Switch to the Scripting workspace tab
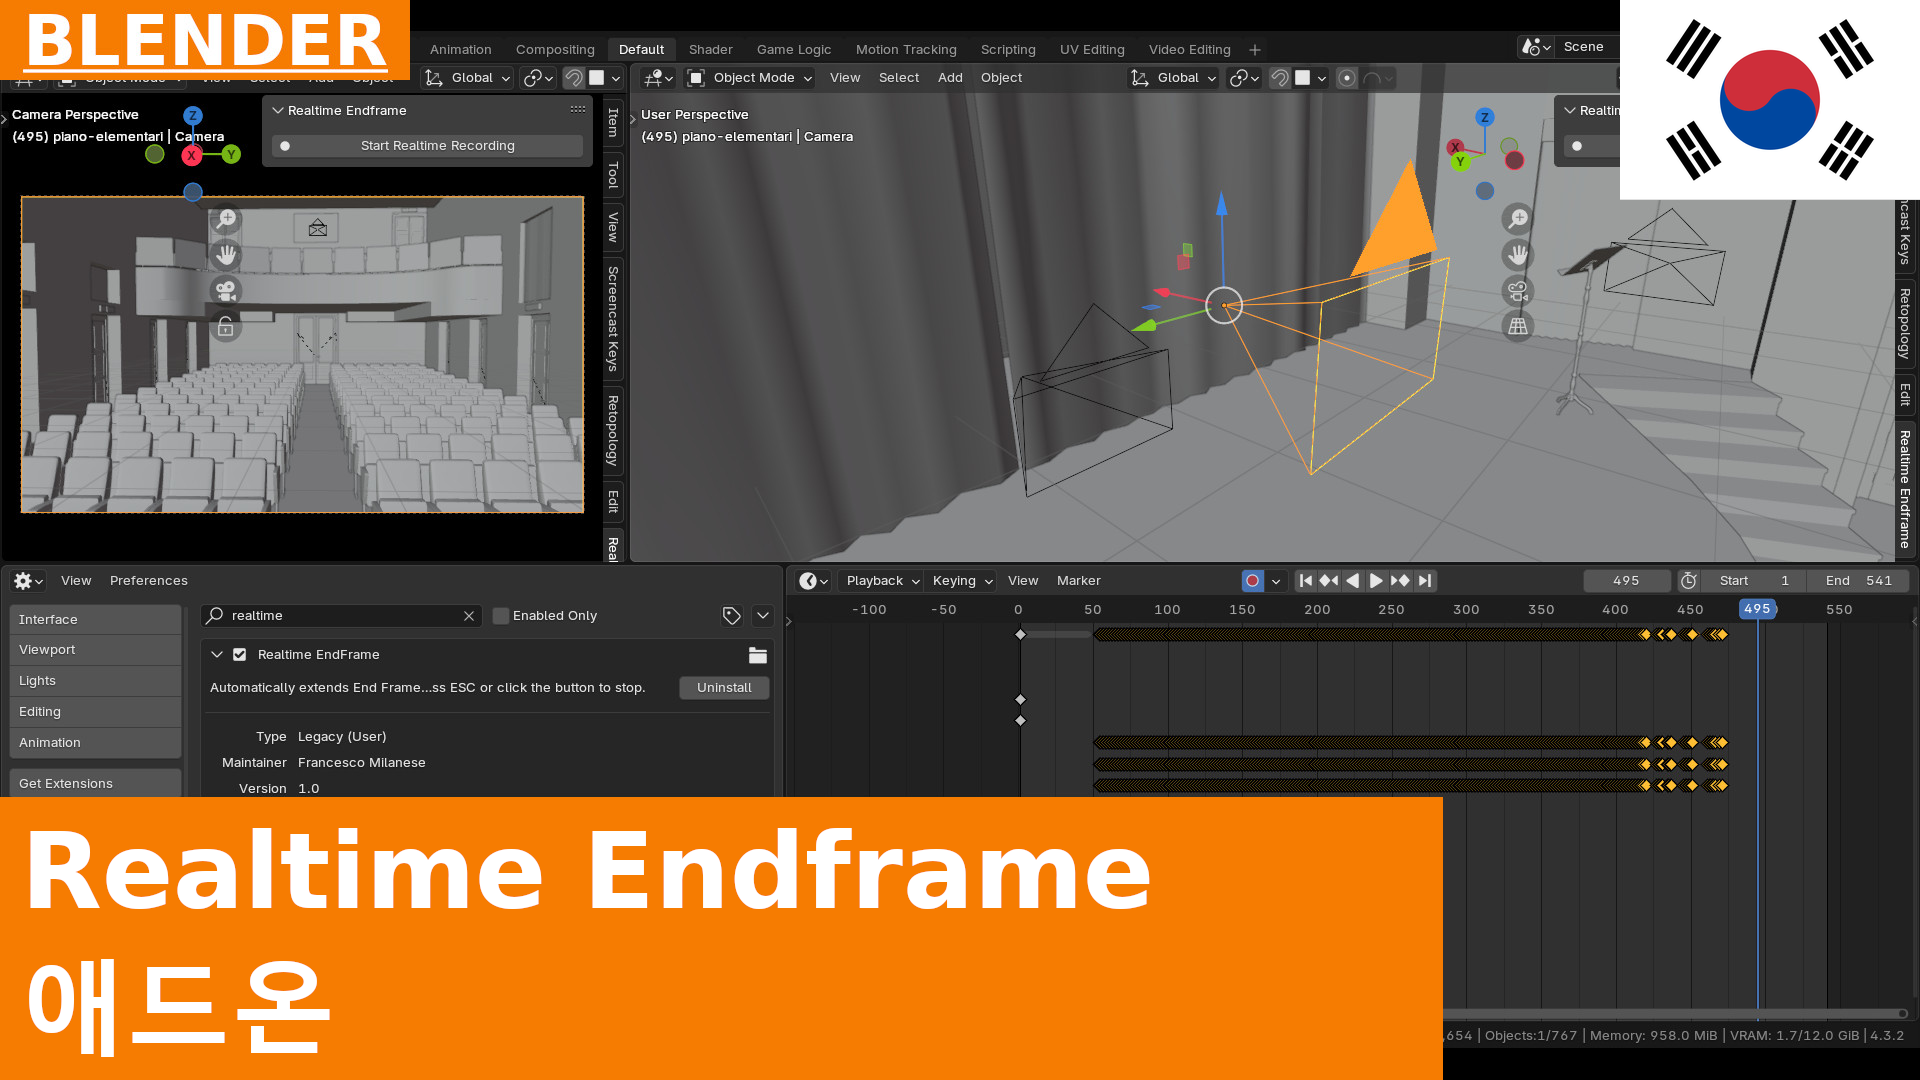 (x=1008, y=50)
